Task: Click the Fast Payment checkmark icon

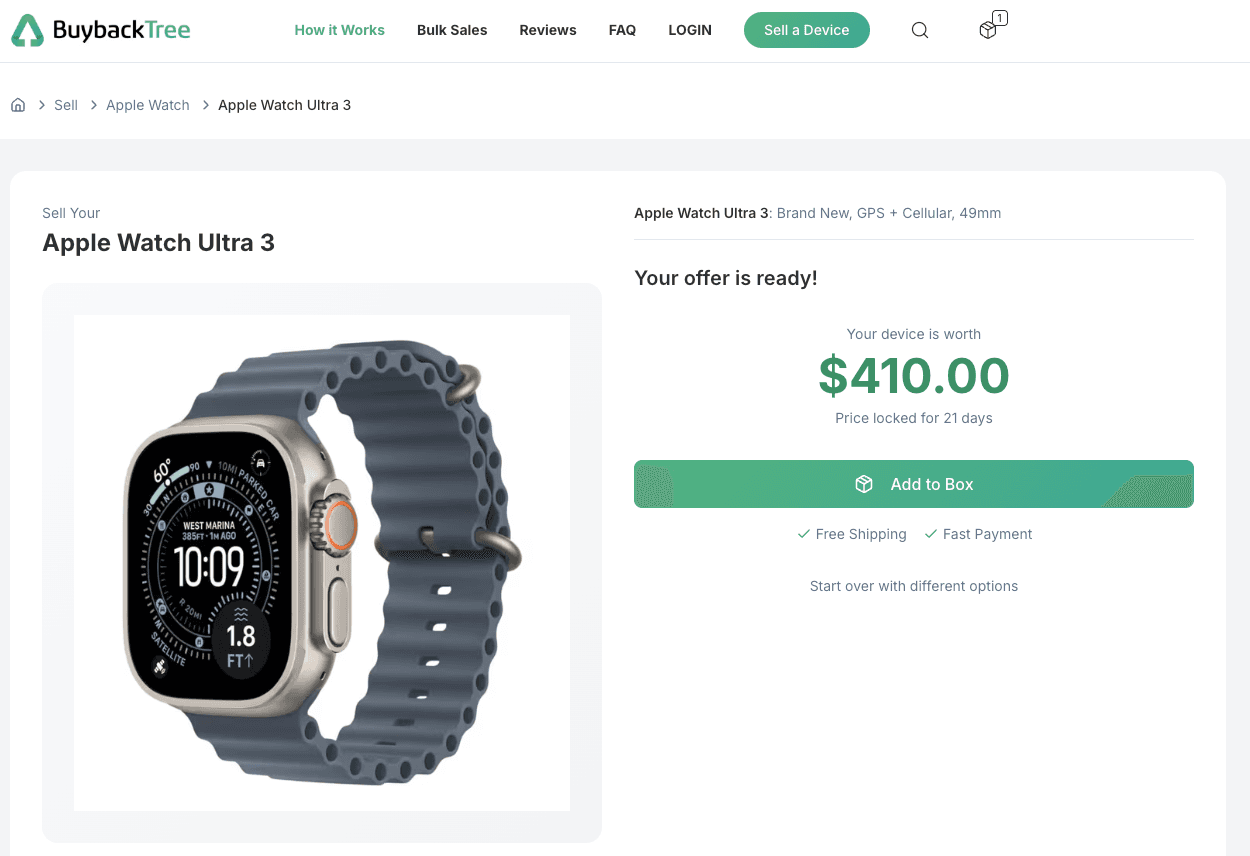Action: coord(931,534)
